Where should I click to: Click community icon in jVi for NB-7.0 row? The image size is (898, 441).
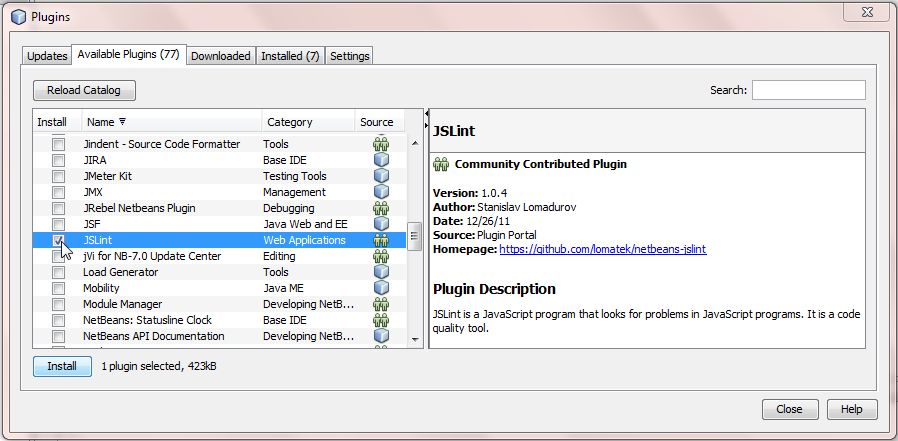coord(381,256)
